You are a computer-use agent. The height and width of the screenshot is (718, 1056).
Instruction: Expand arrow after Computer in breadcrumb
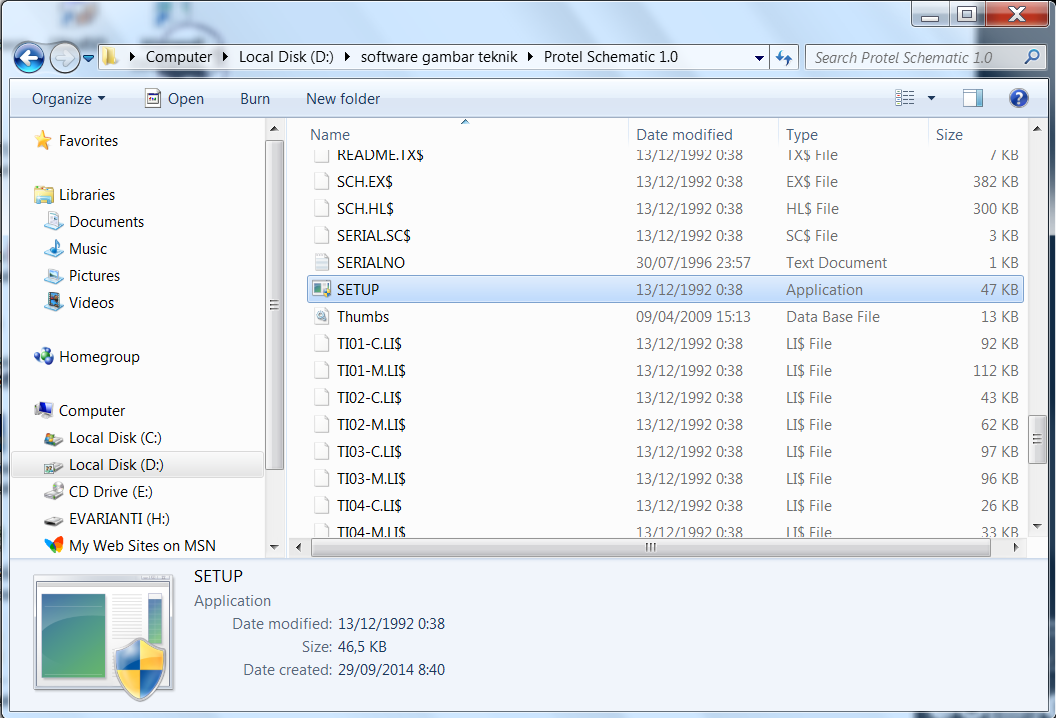tap(225, 57)
